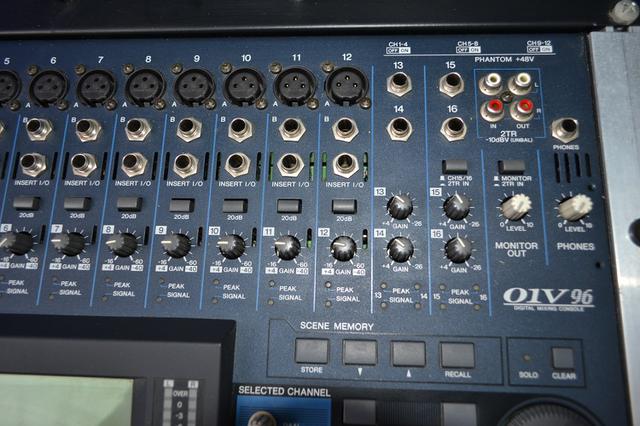Image resolution: width=640 pixels, height=426 pixels.
Task: Select the channel 13 jack input
Action: click(x=400, y=85)
